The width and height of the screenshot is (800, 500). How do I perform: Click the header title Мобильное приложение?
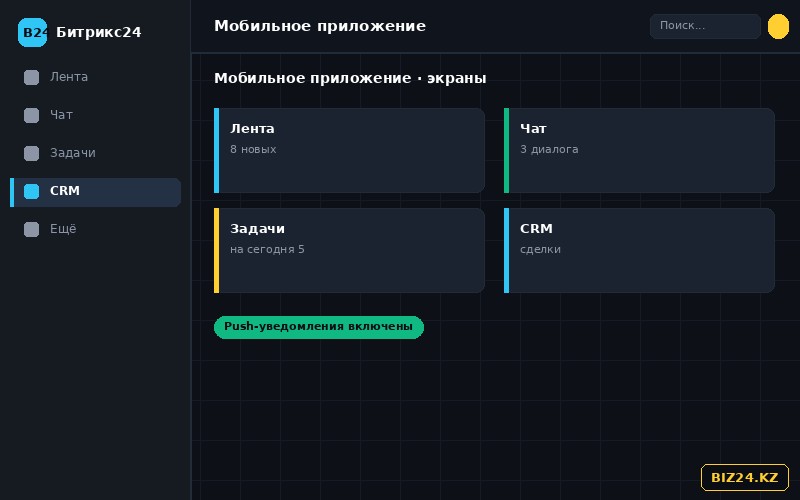[320, 26]
